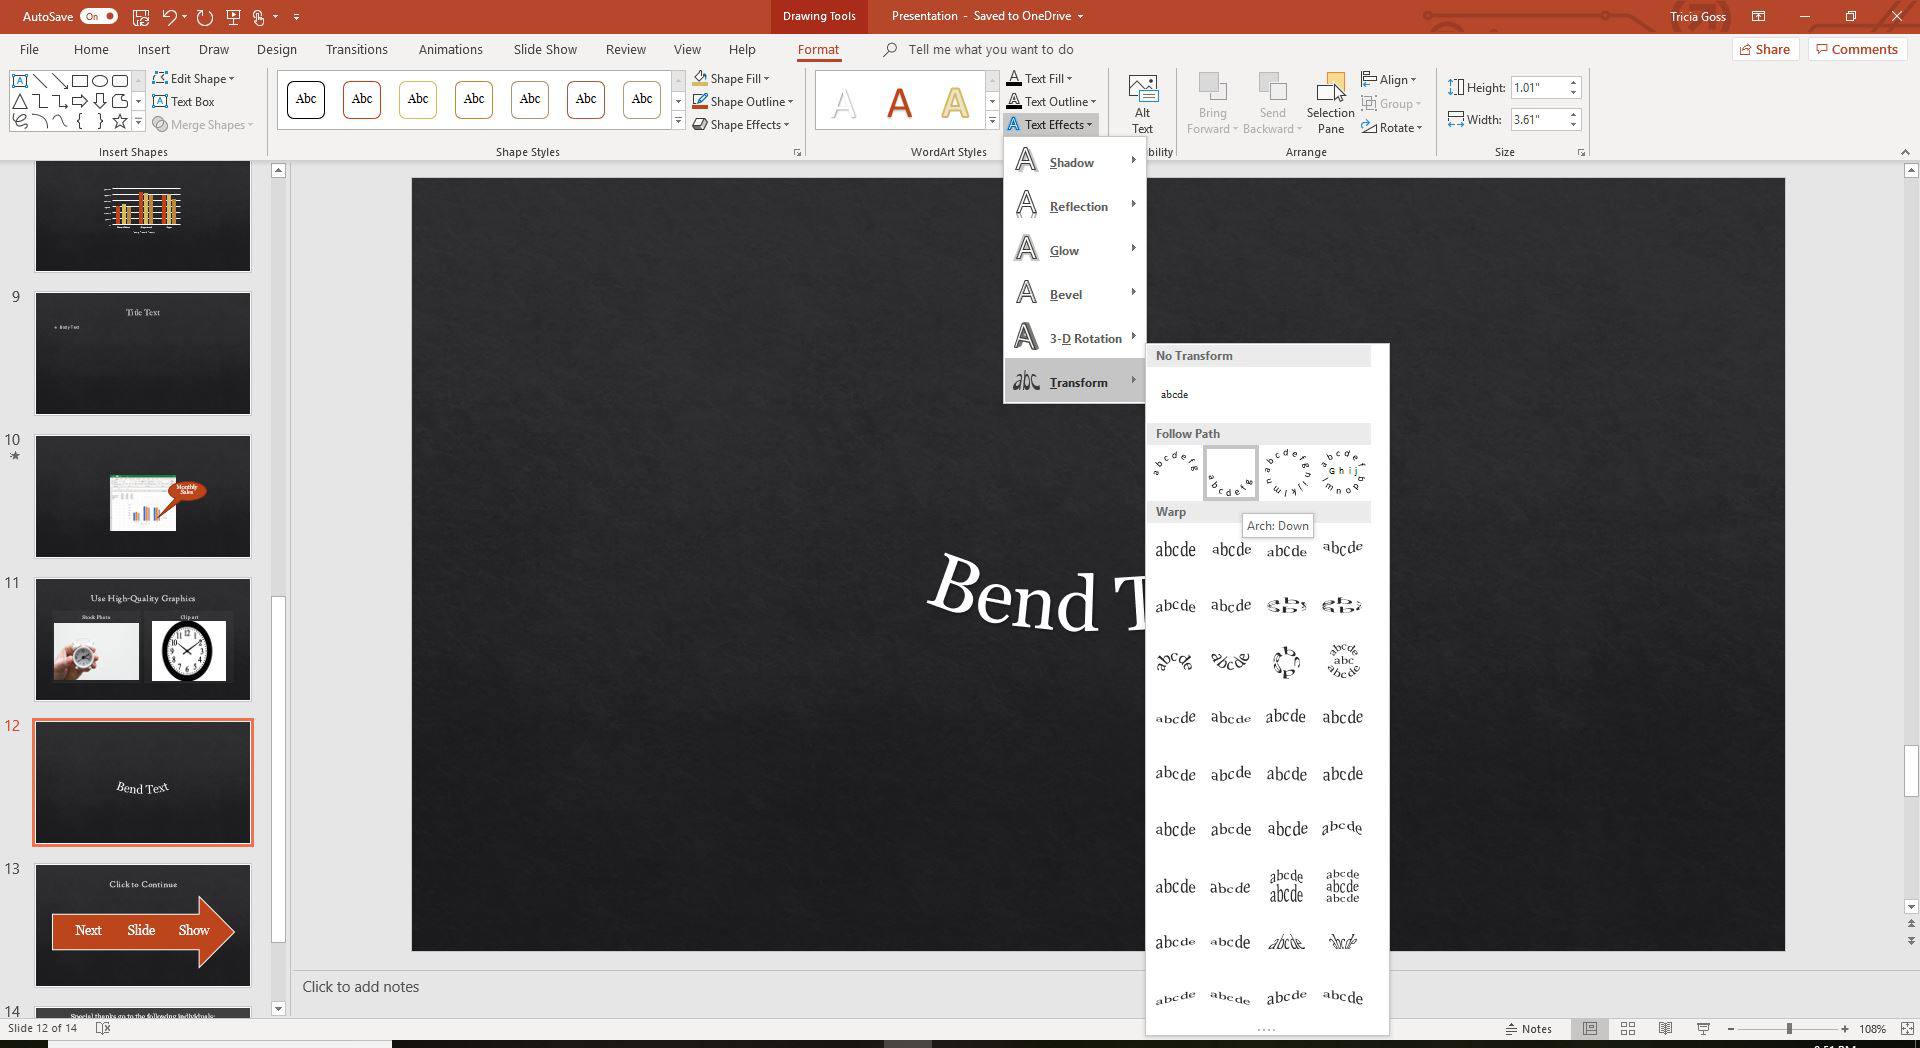This screenshot has width=1920, height=1048.
Task: Apply red outline Abc shape style
Action: (362, 99)
